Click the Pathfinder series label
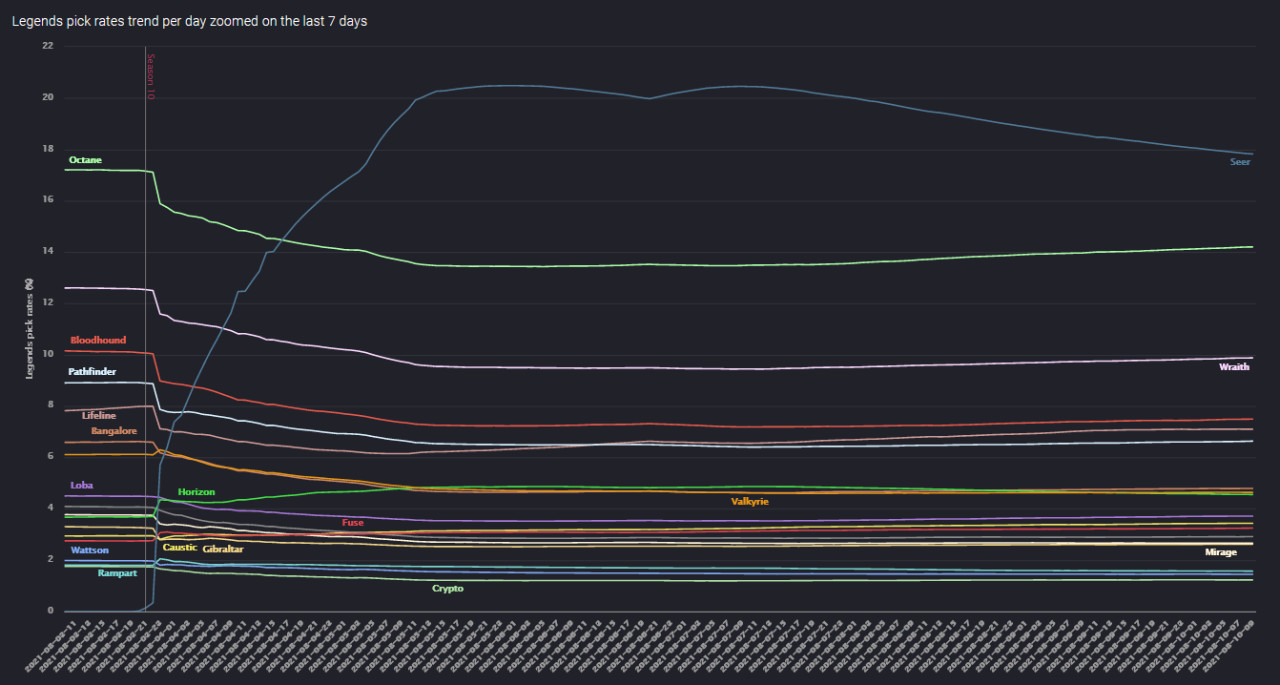Image resolution: width=1280 pixels, height=685 pixels. [x=92, y=371]
